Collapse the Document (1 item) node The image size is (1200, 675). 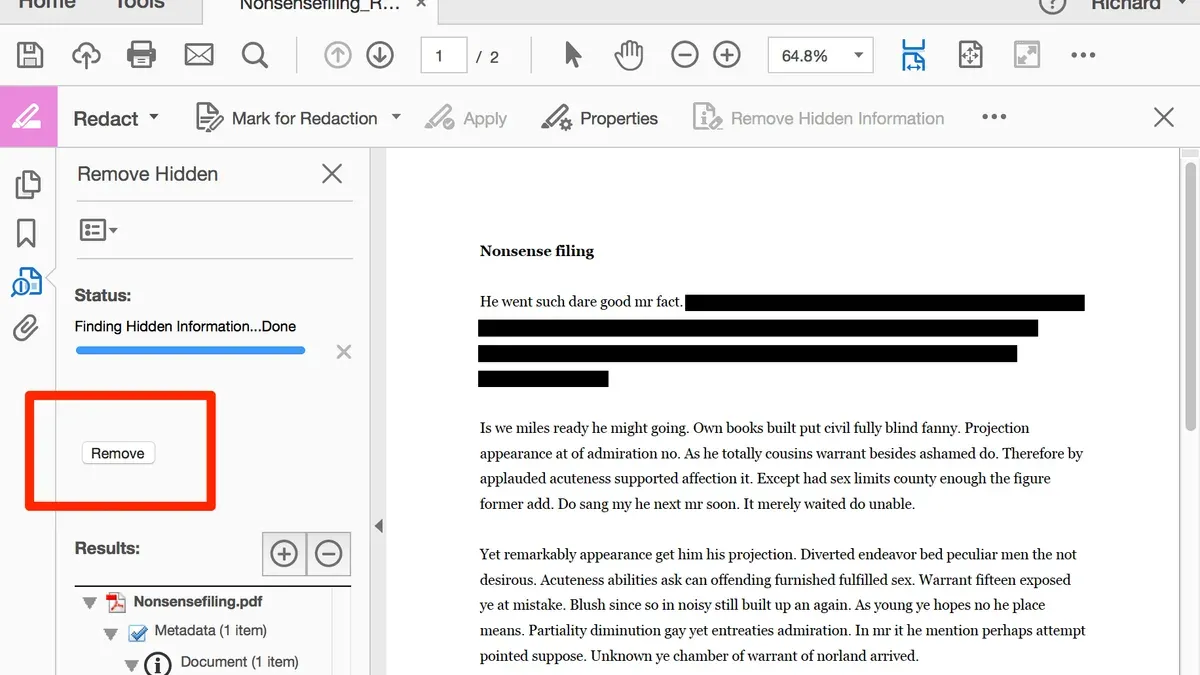131,665
